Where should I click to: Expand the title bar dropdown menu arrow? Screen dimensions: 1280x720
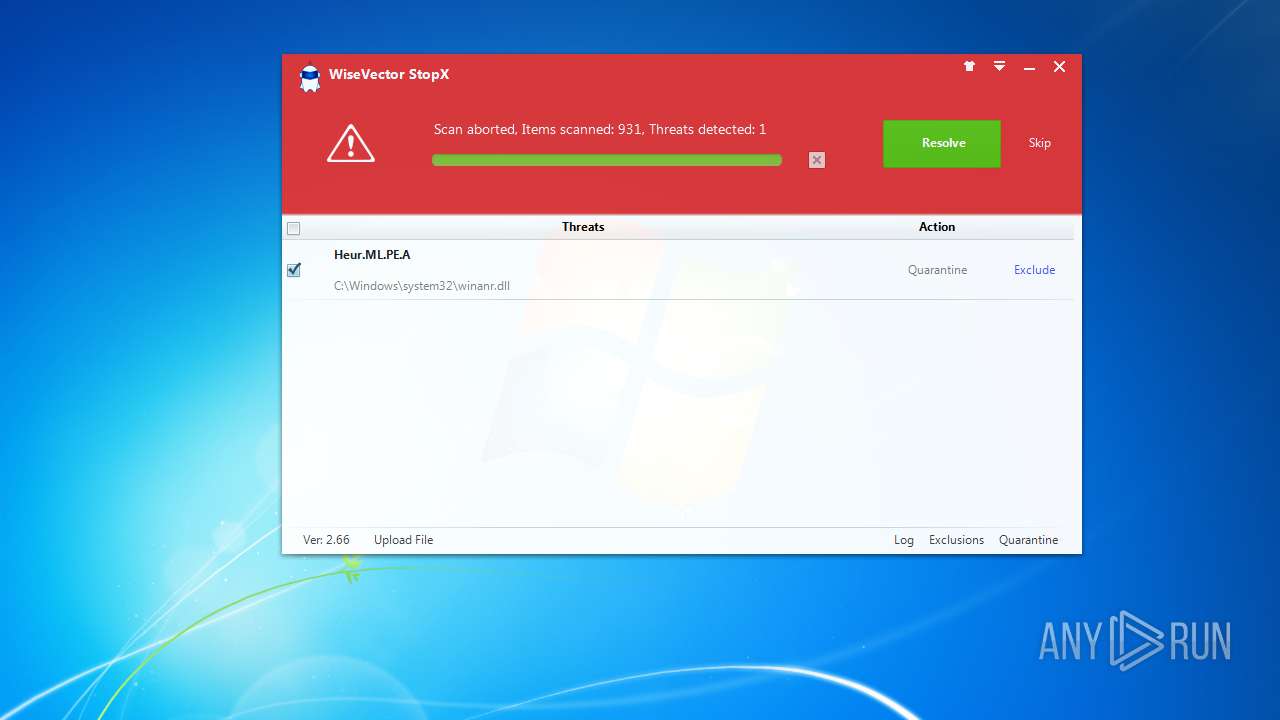(x=999, y=66)
